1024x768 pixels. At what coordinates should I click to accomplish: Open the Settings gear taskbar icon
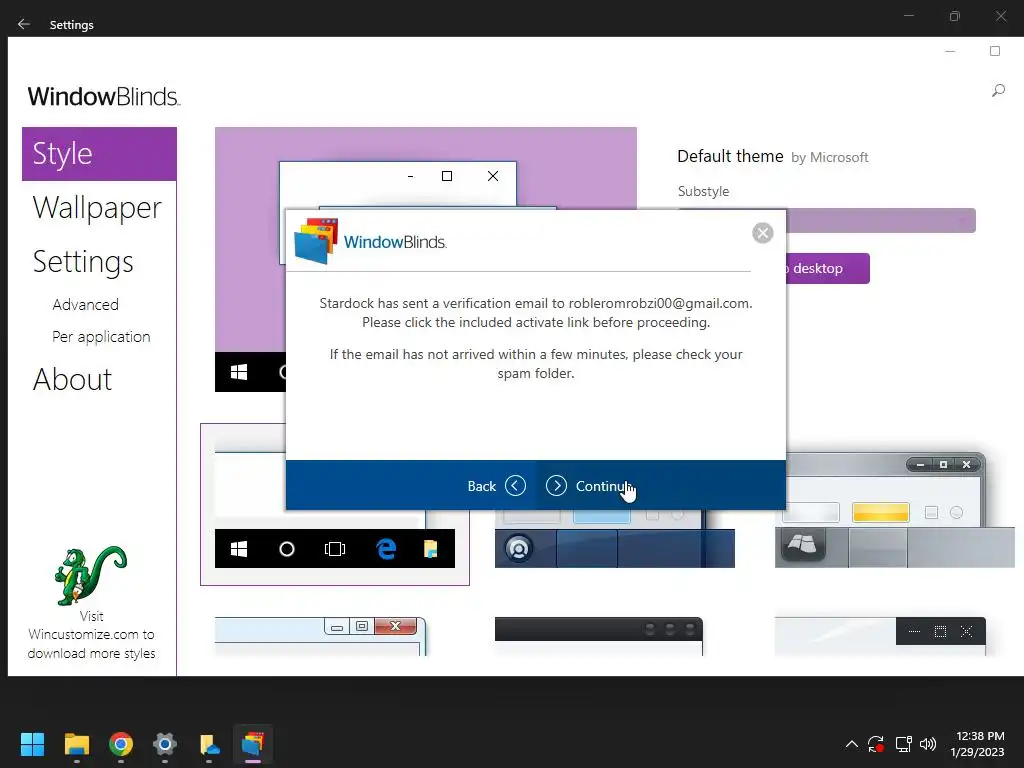165,744
